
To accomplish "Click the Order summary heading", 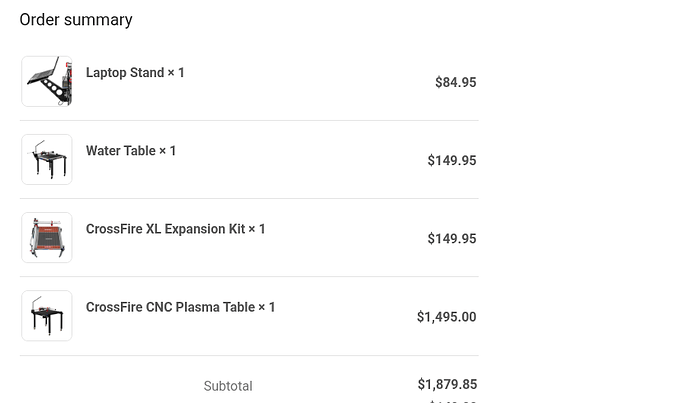I will [x=76, y=20].
